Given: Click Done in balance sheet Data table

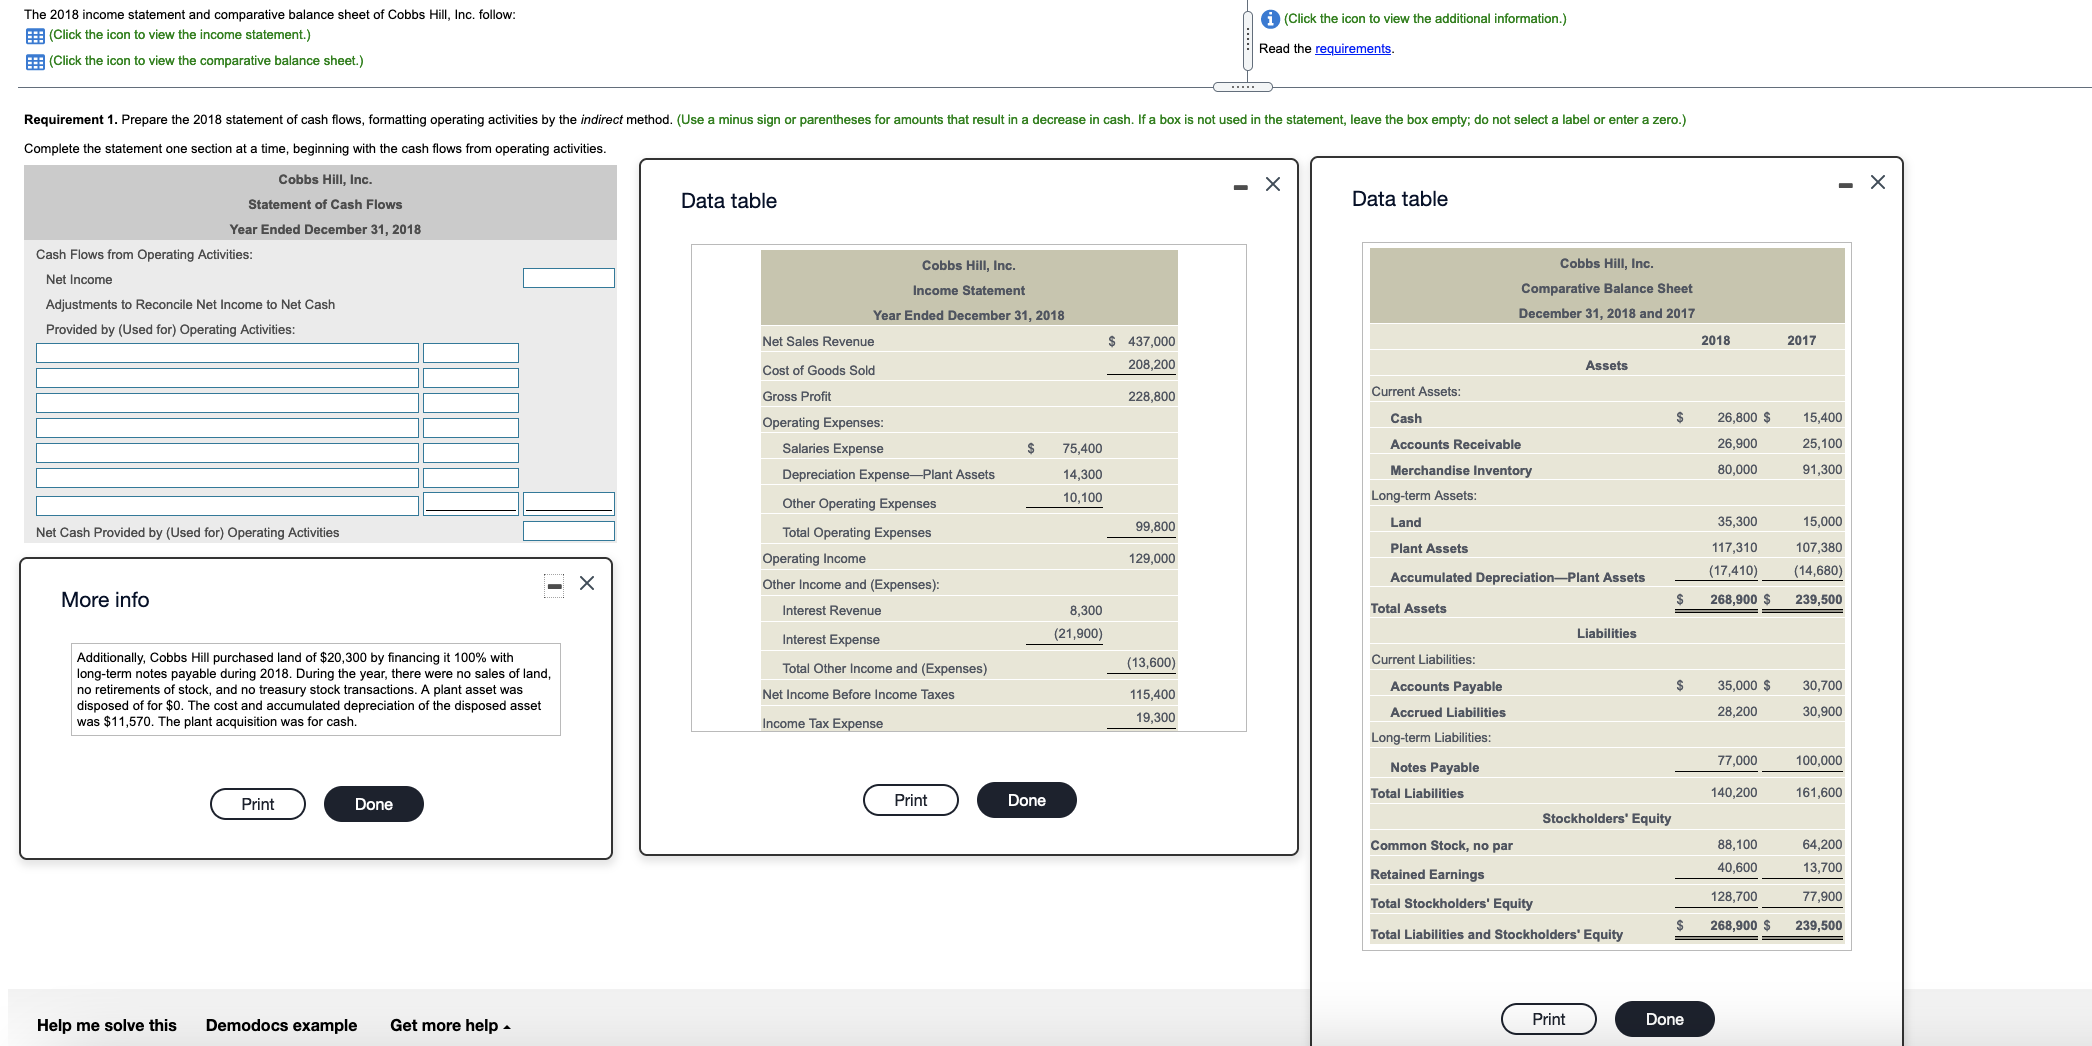Looking at the screenshot, I should (1665, 1019).
